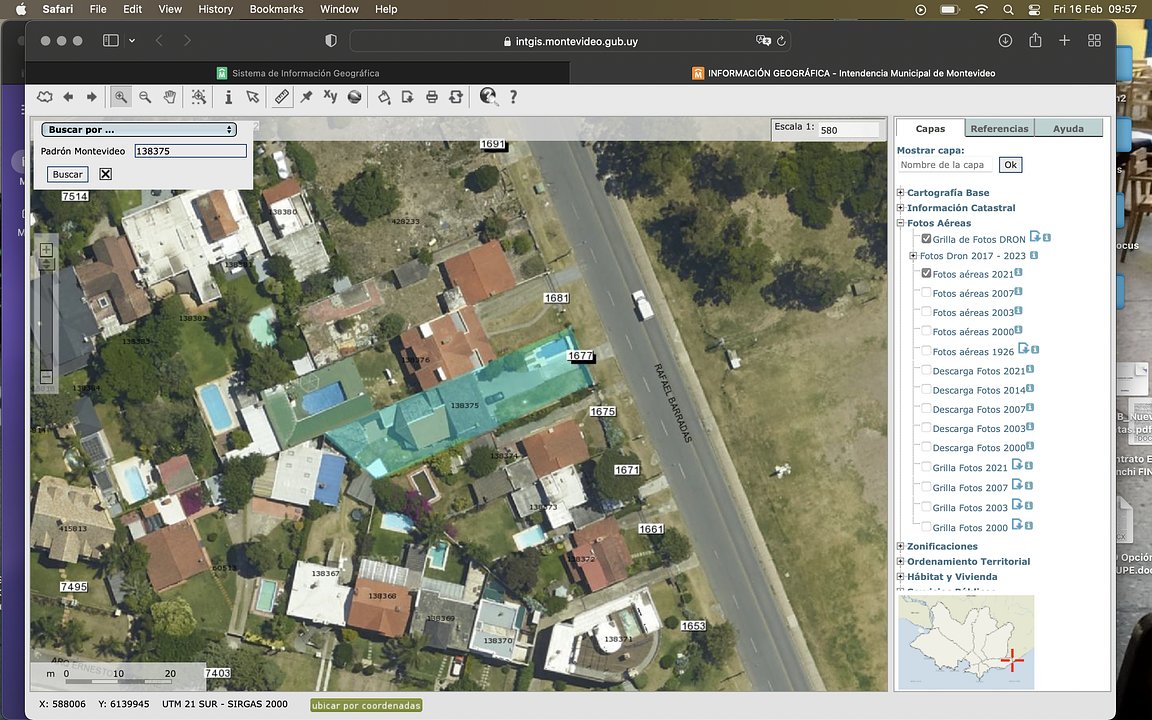Viewport: 1152px width, 720px height.
Task: Collapse the Fotos Aéreas layer group
Action: 901,224
